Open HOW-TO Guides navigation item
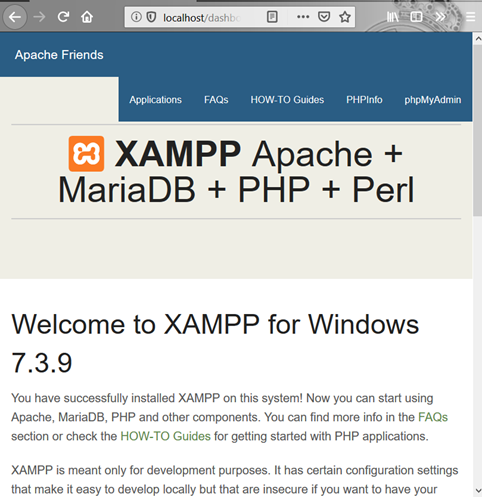482x497 pixels. (x=287, y=100)
